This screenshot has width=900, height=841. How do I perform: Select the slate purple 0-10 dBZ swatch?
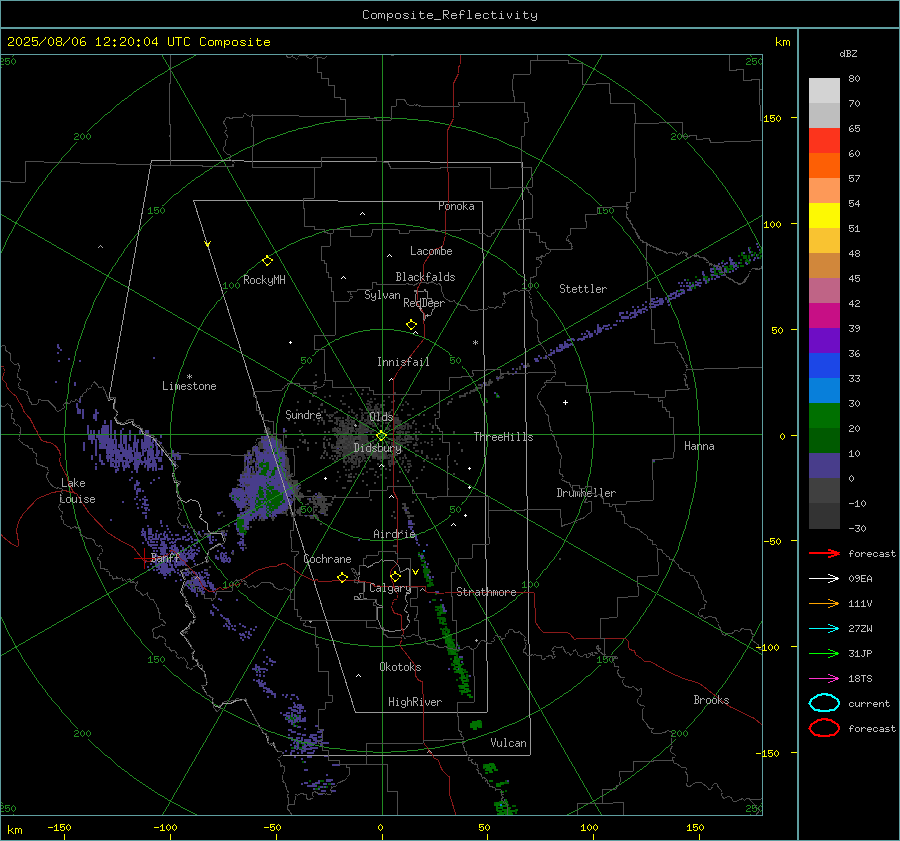click(x=824, y=466)
